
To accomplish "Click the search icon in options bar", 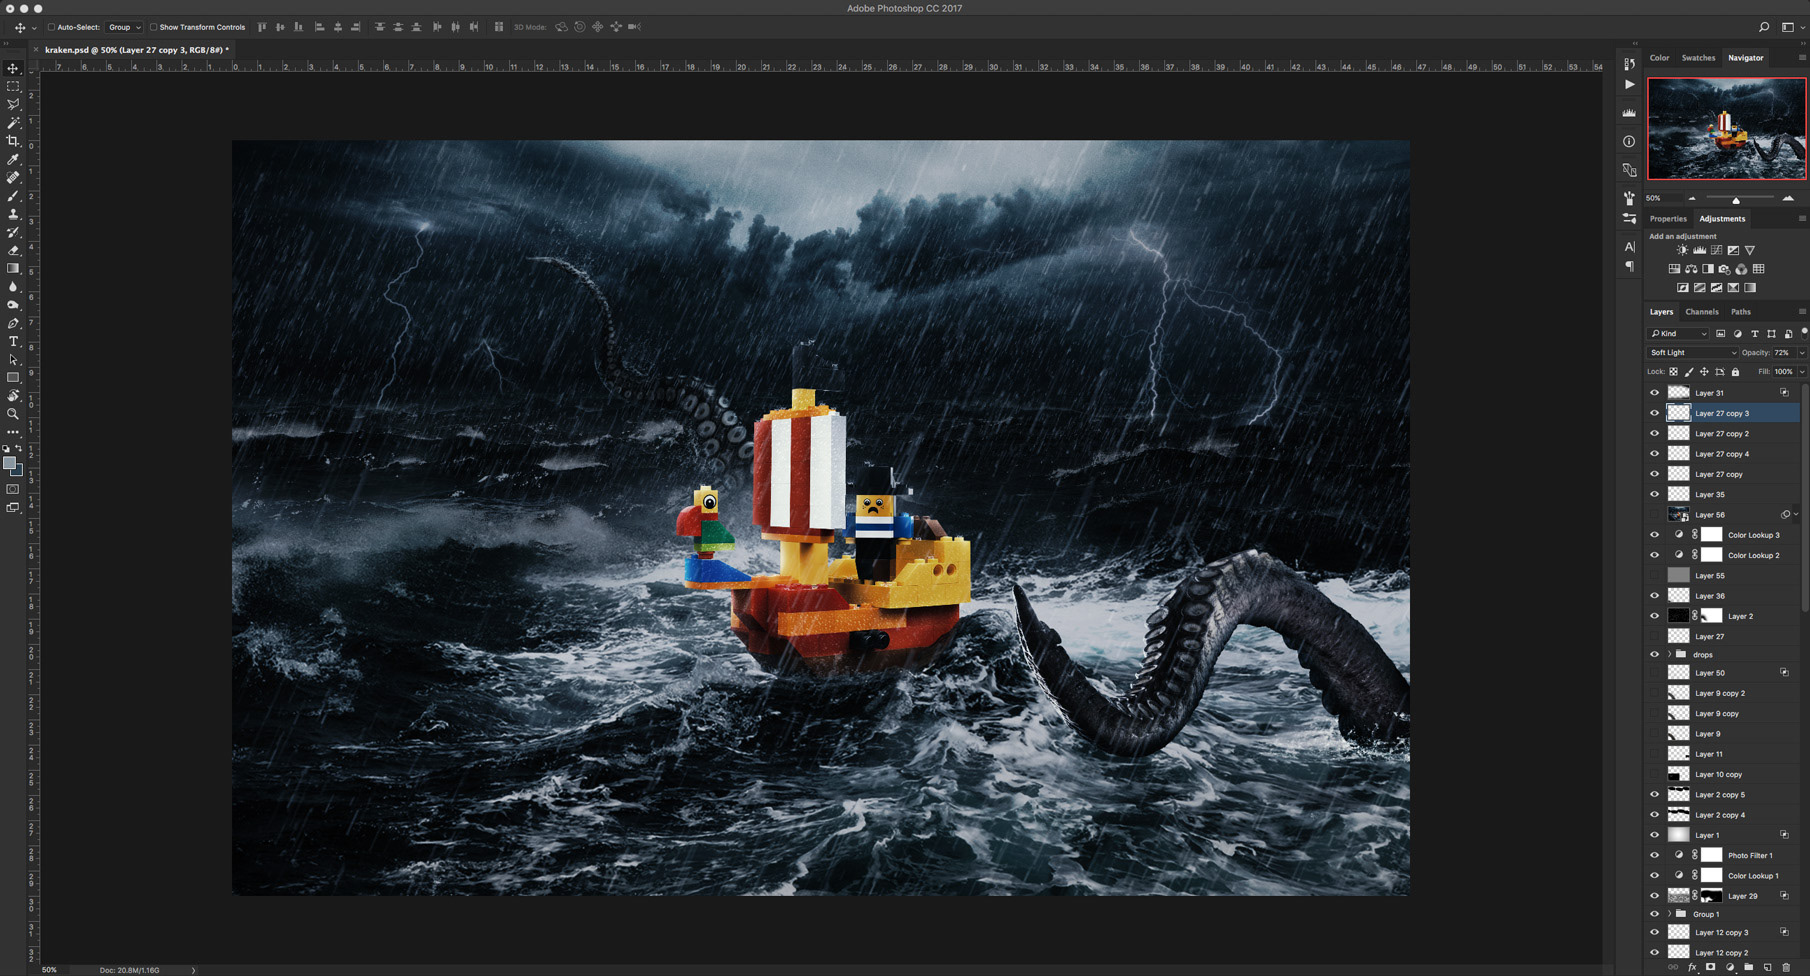I will click(1764, 27).
